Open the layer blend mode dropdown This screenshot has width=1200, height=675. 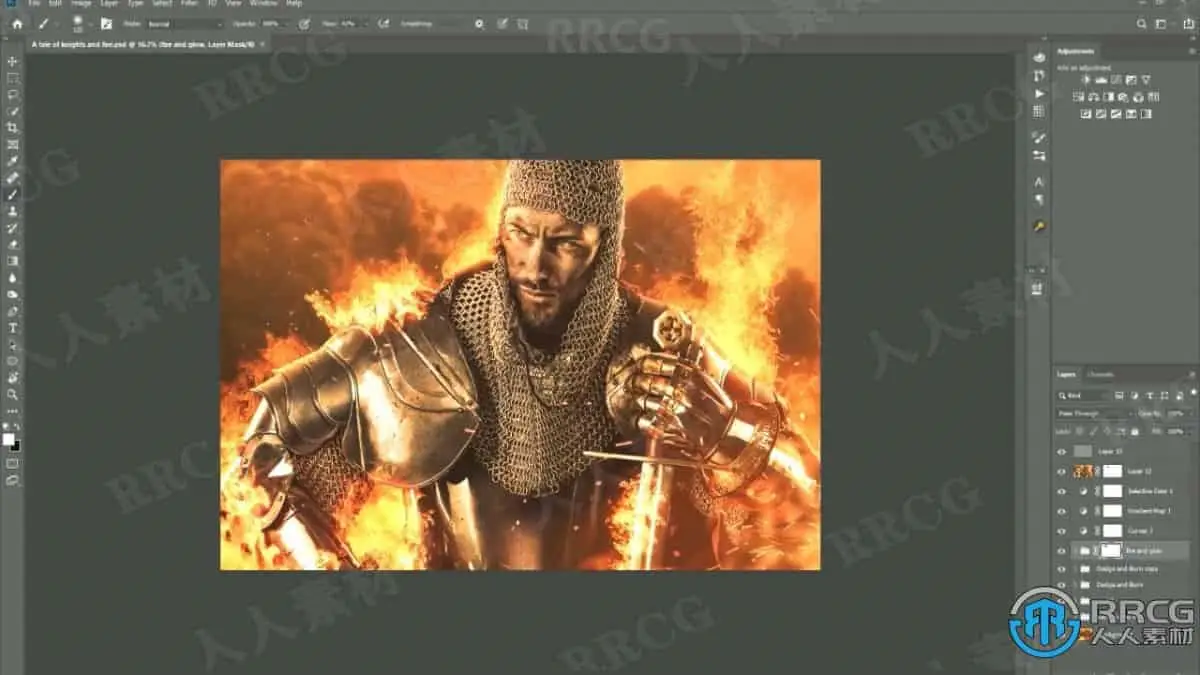[x=1094, y=413]
